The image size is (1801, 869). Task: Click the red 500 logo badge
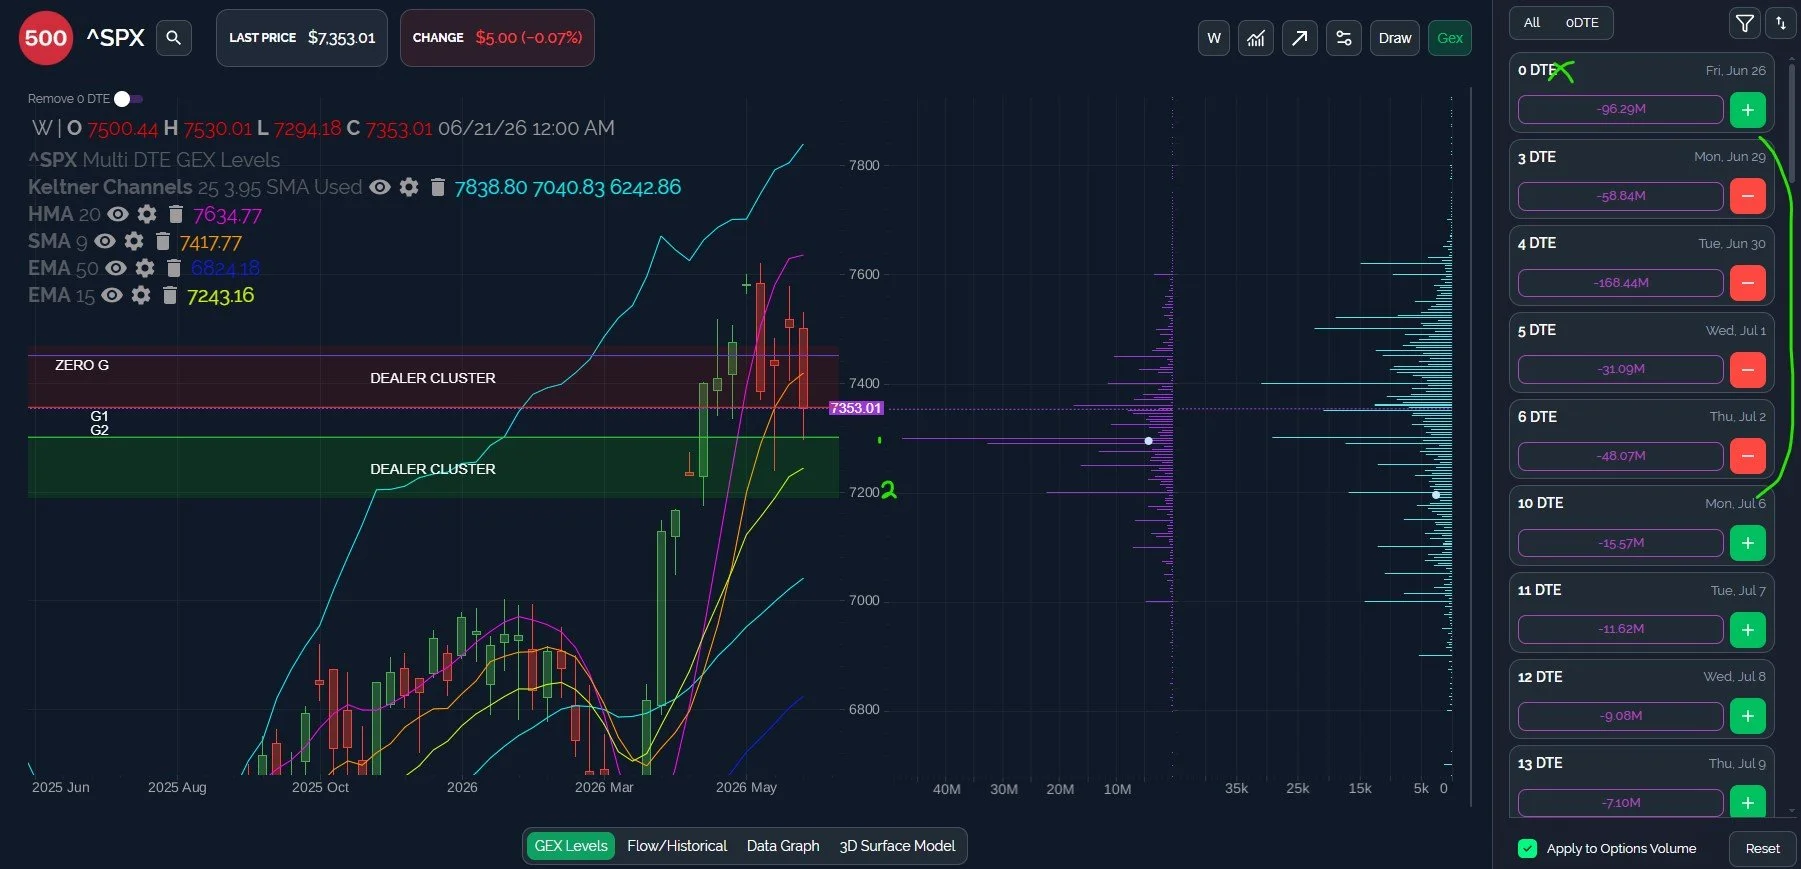click(46, 38)
